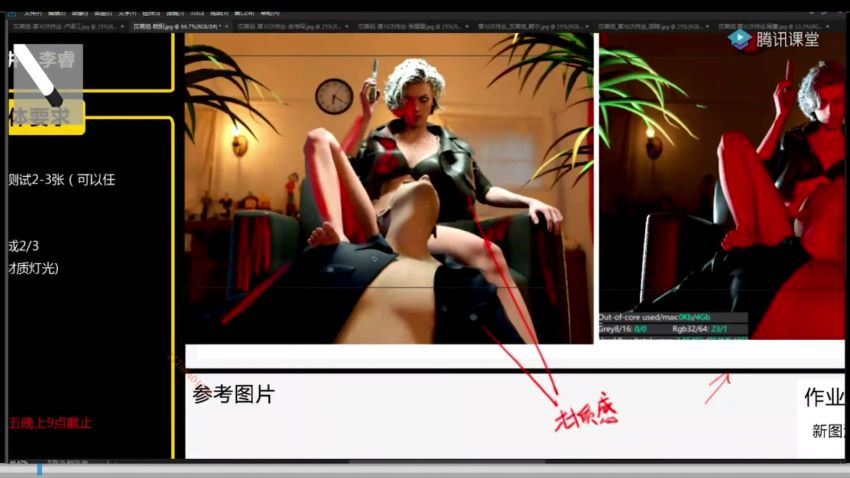Open the 图像(I) menu
The height and width of the screenshot is (478, 850).
(80, 13)
